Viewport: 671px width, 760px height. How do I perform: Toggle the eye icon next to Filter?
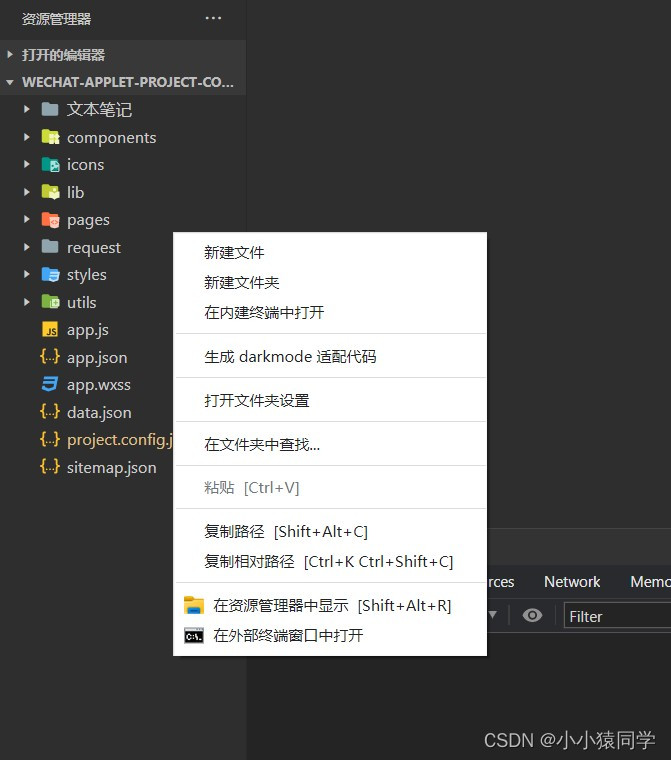[533, 616]
